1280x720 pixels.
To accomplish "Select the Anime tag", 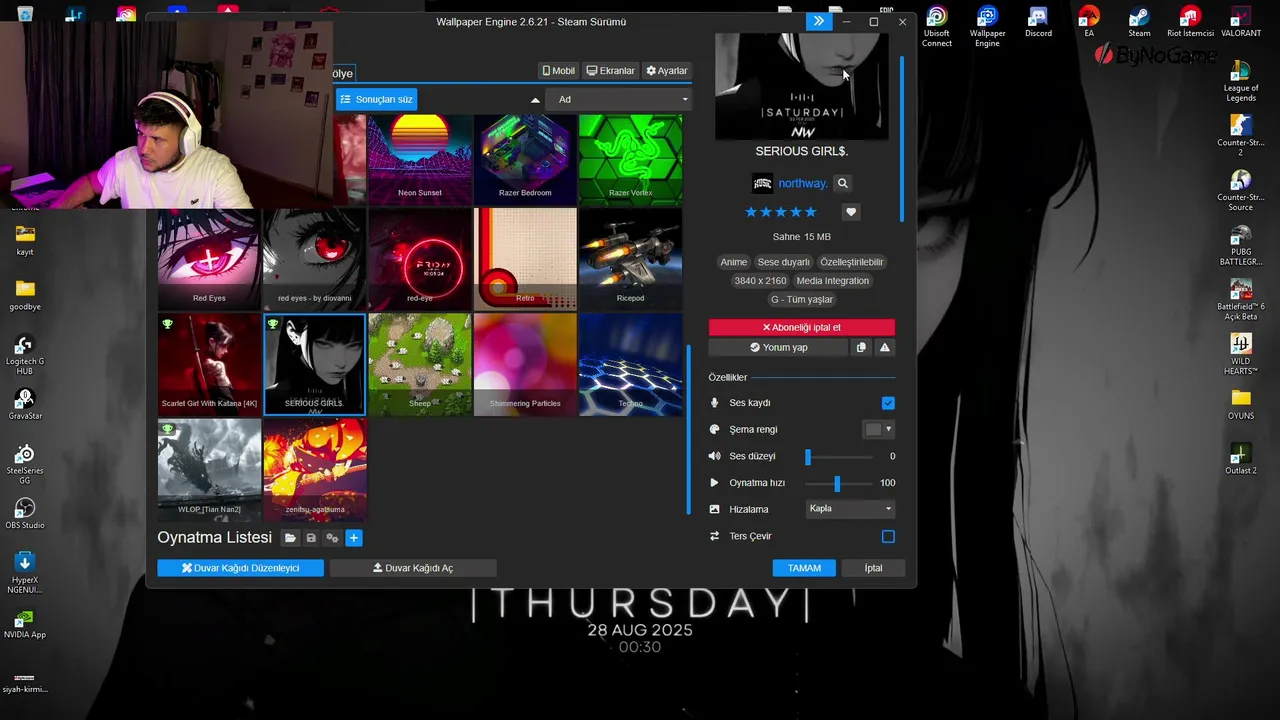I will (x=734, y=262).
